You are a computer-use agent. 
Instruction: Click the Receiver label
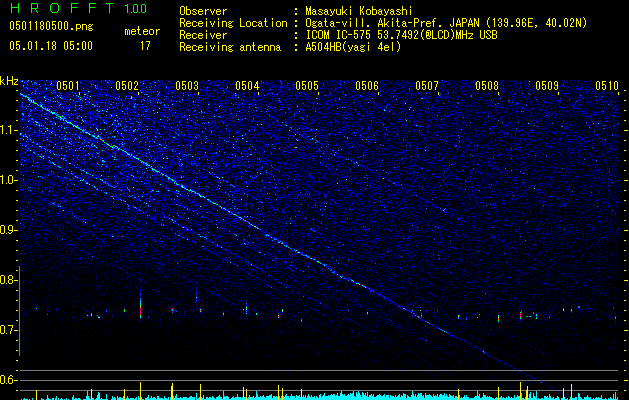tap(203, 35)
